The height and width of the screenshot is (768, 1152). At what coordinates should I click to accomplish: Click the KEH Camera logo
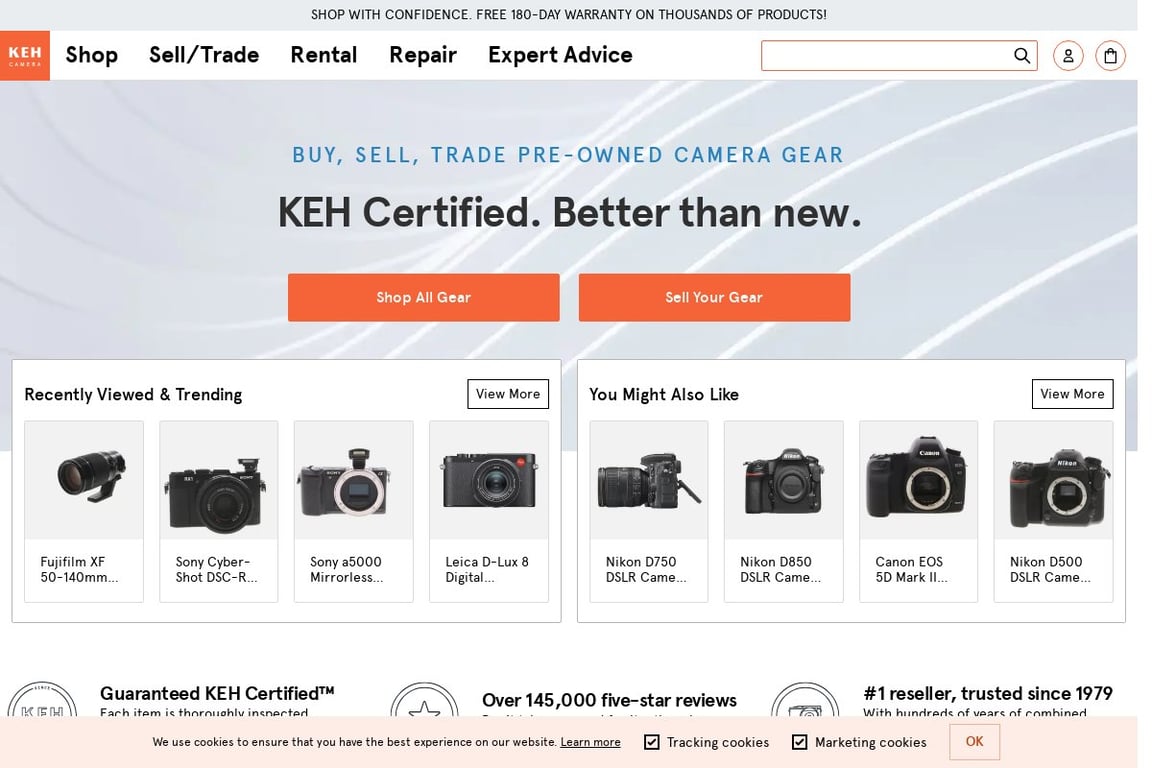pos(24,55)
